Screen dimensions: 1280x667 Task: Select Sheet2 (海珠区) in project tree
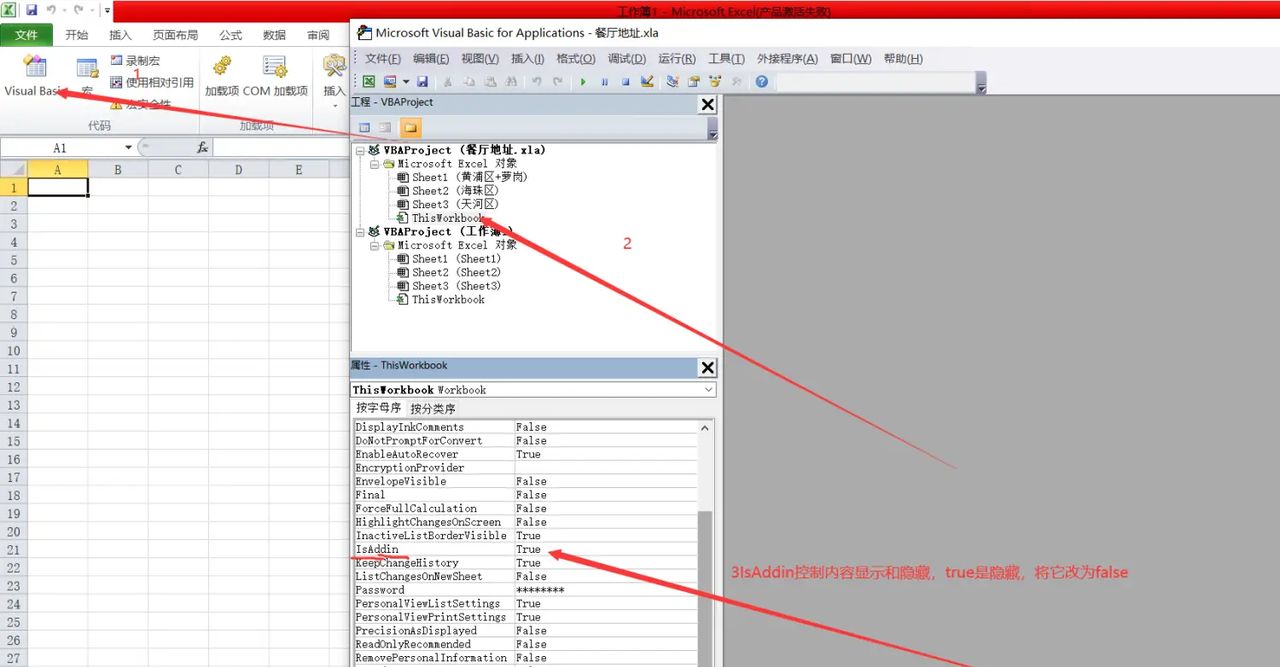tap(447, 191)
